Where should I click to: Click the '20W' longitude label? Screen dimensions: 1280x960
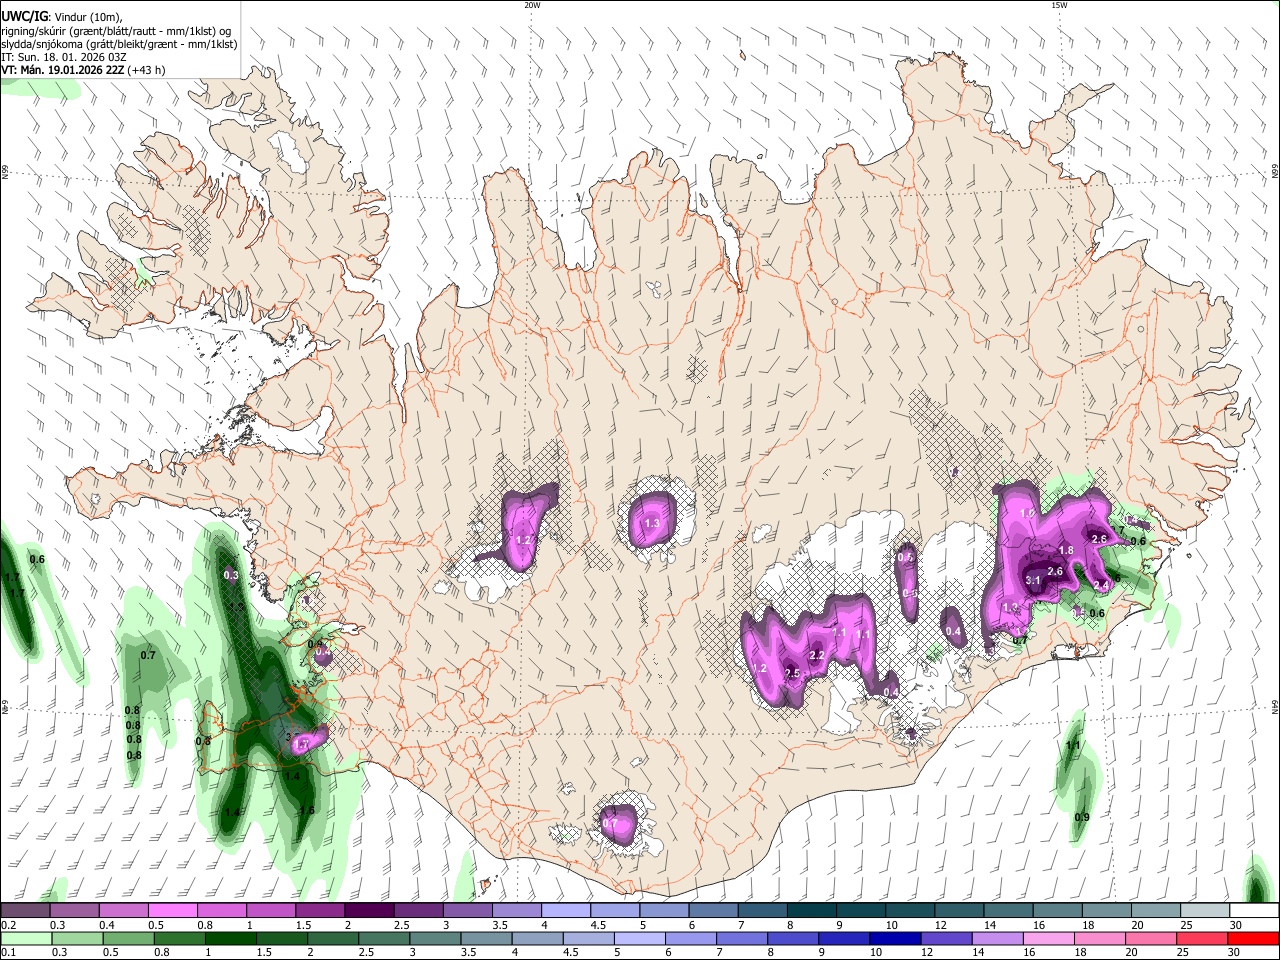532,5
